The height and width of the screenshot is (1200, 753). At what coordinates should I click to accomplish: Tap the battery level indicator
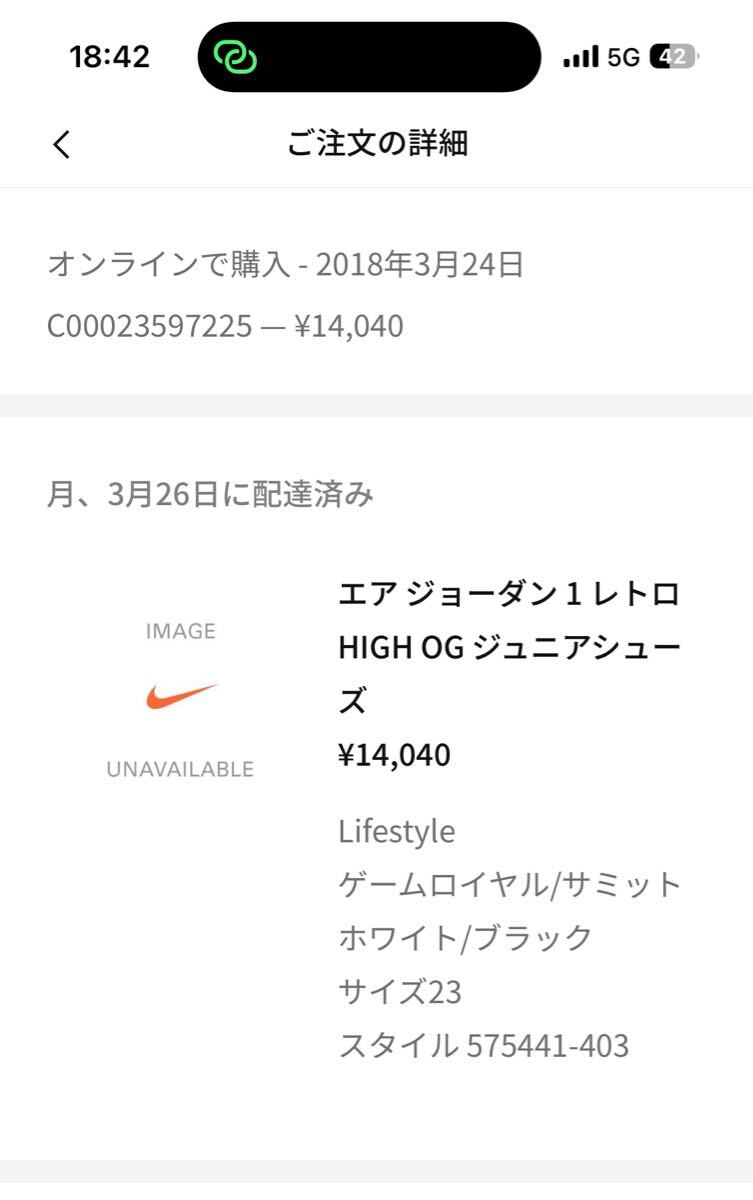coord(673,57)
